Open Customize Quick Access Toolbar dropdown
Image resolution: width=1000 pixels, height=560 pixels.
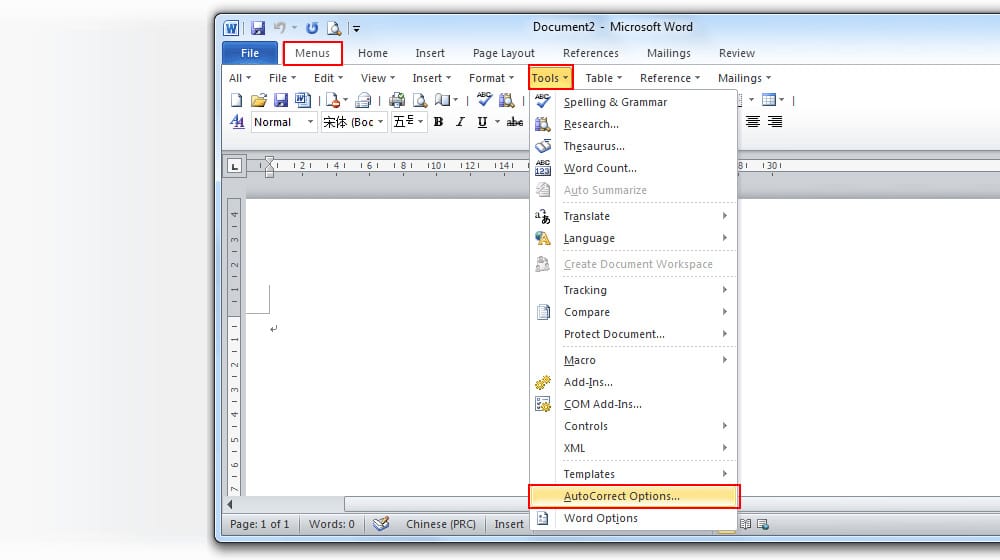[357, 29]
